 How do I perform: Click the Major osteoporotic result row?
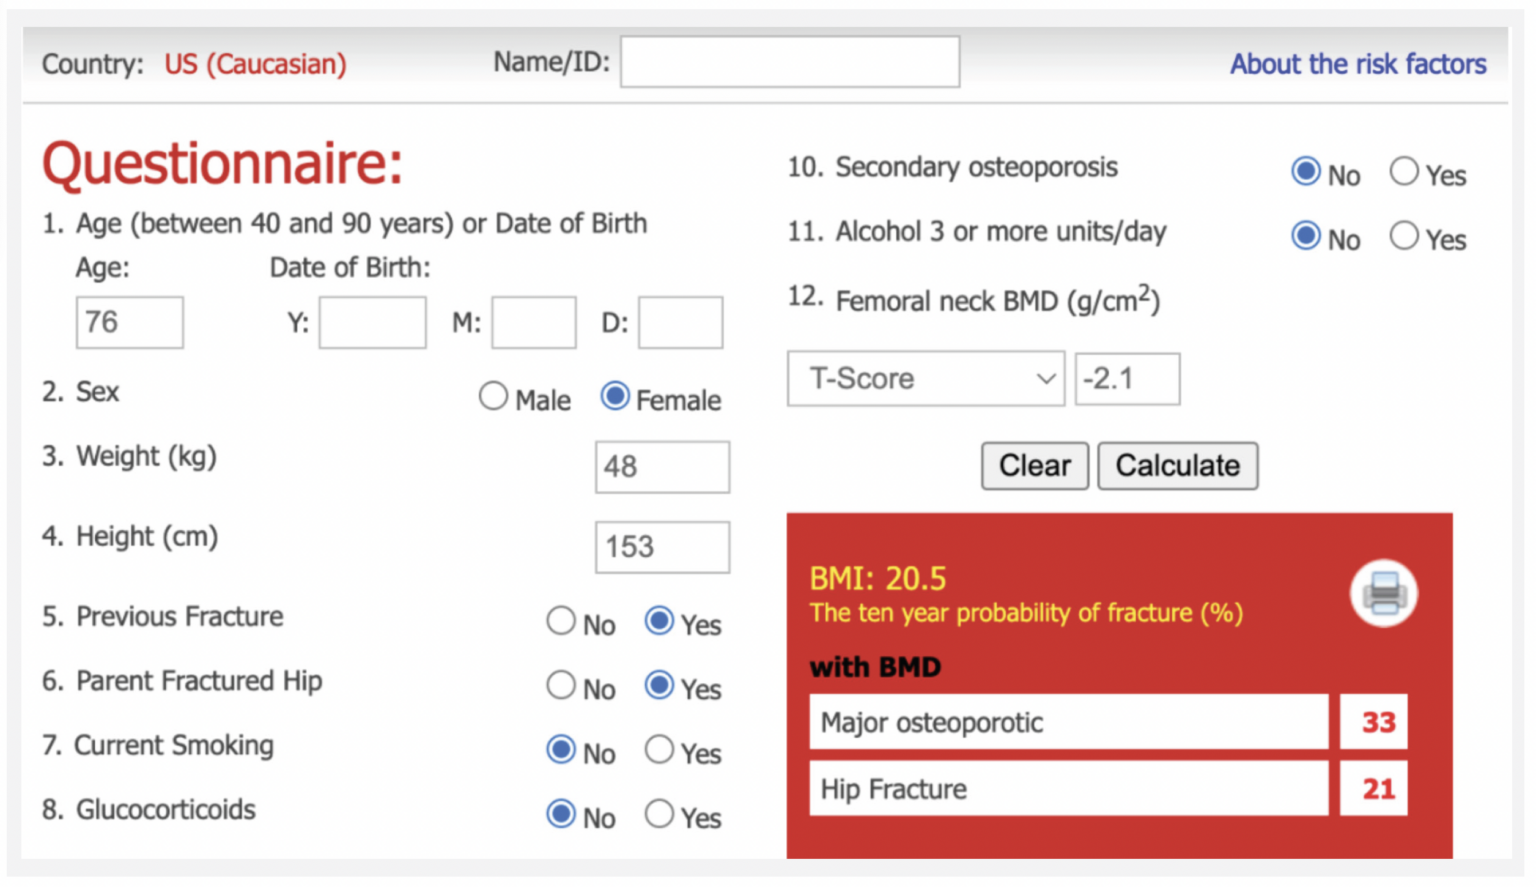[x=1067, y=722]
